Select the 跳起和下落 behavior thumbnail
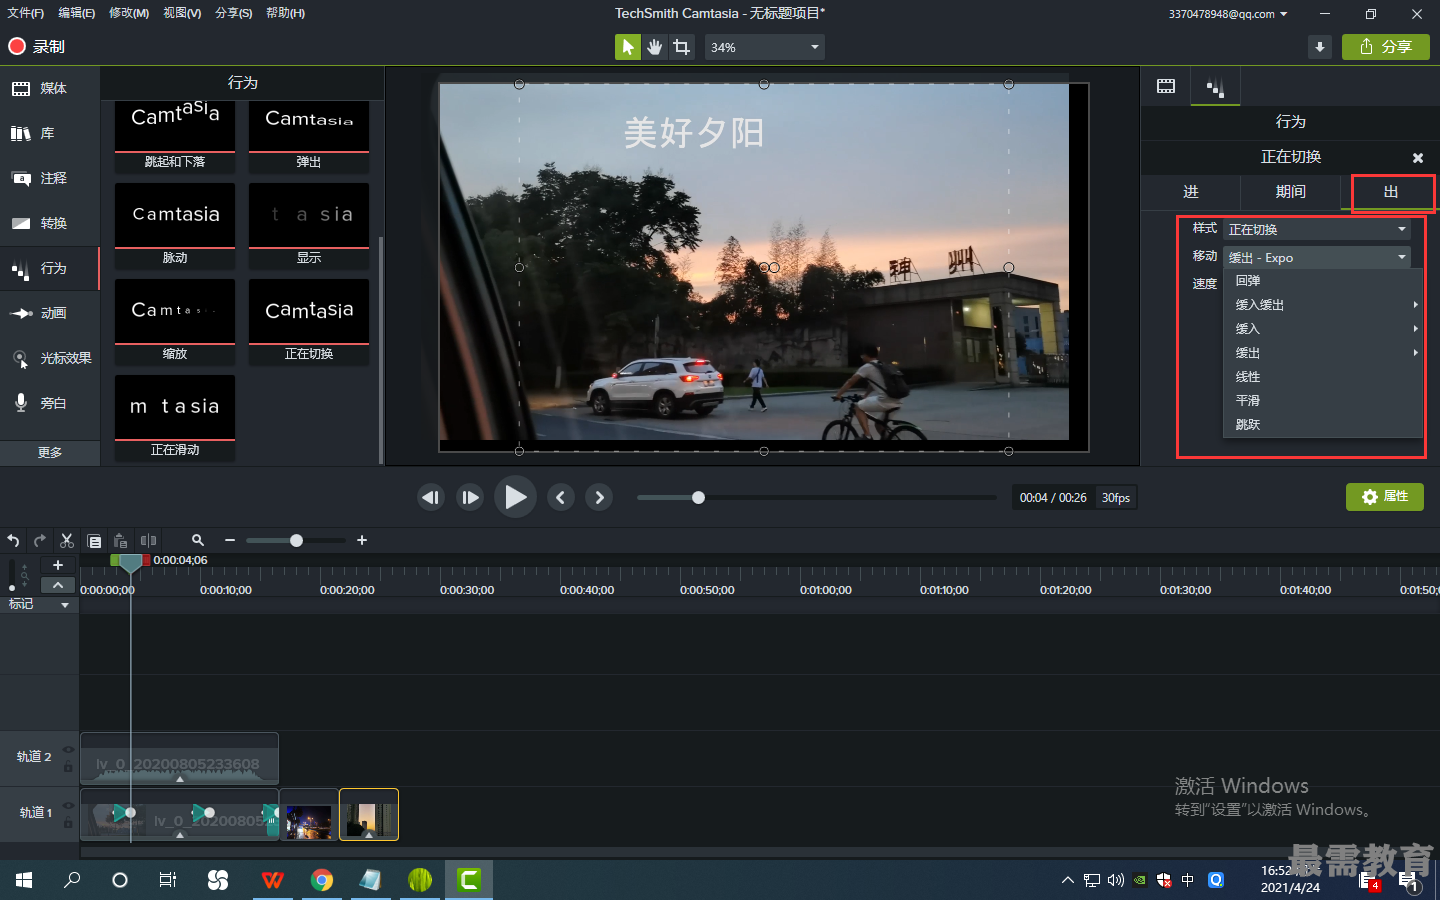 point(175,136)
